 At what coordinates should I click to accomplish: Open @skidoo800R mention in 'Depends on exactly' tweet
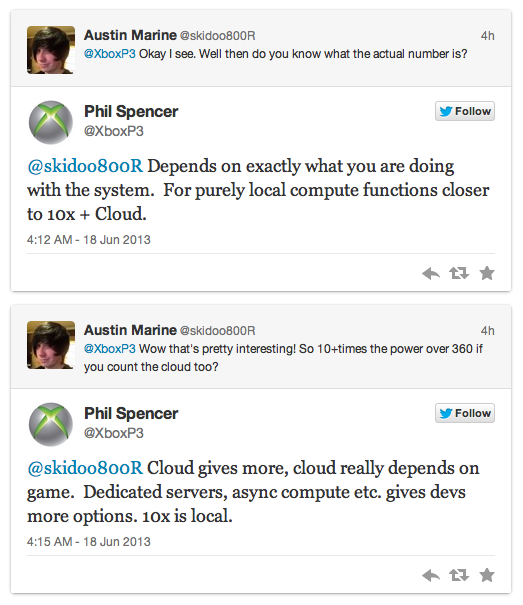pyautogui.click(x=85, y=166)
